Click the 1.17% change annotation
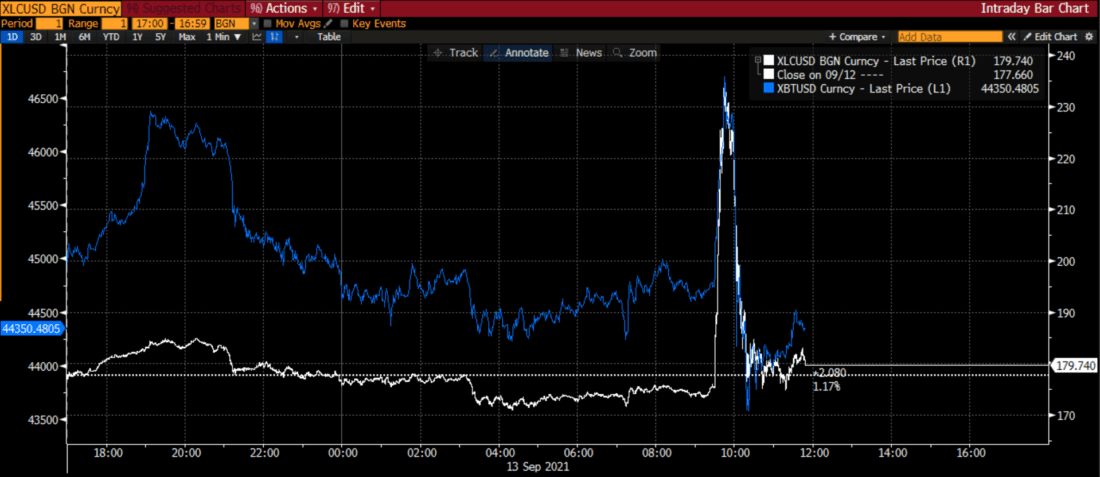The image size is (1100, 477). [x=826, y=386]
